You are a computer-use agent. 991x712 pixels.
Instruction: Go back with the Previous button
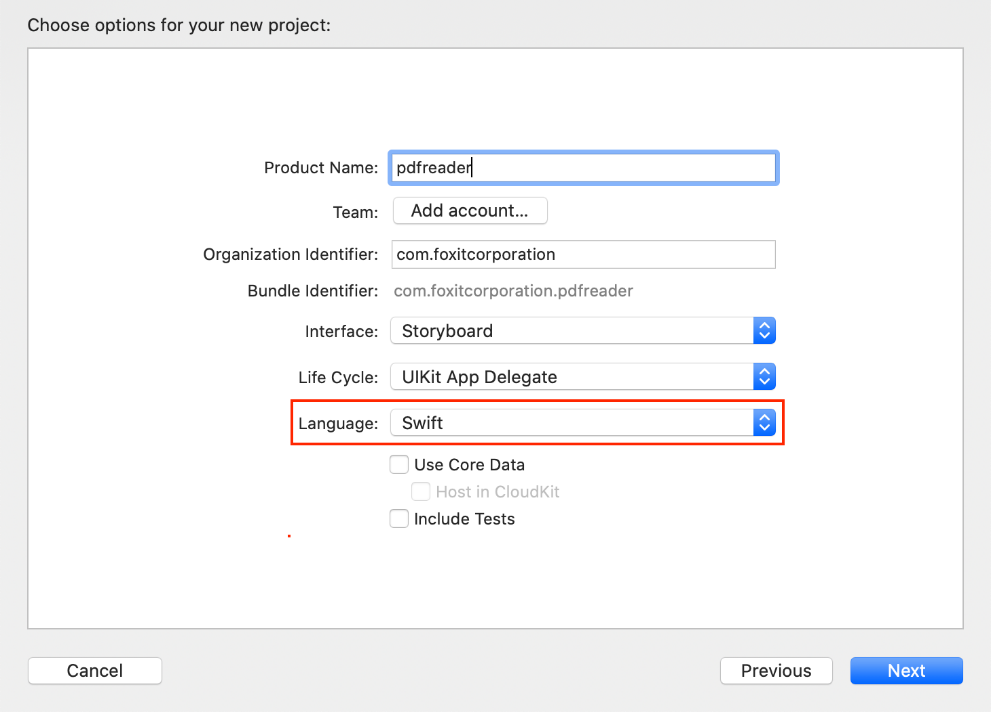pos(776,671)
